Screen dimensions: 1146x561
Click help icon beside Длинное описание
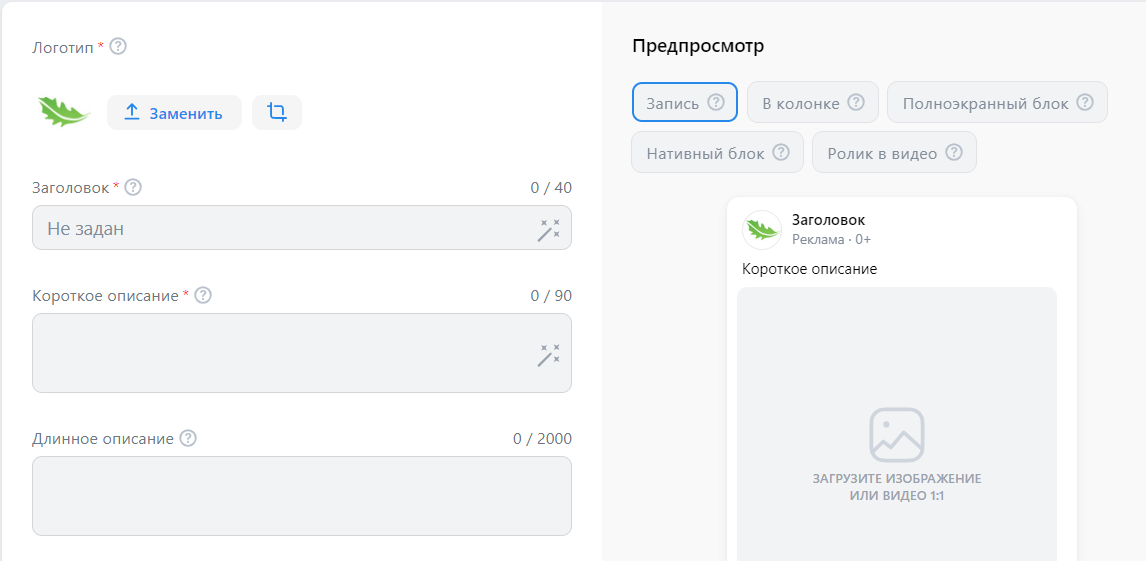tap(188, 438)
